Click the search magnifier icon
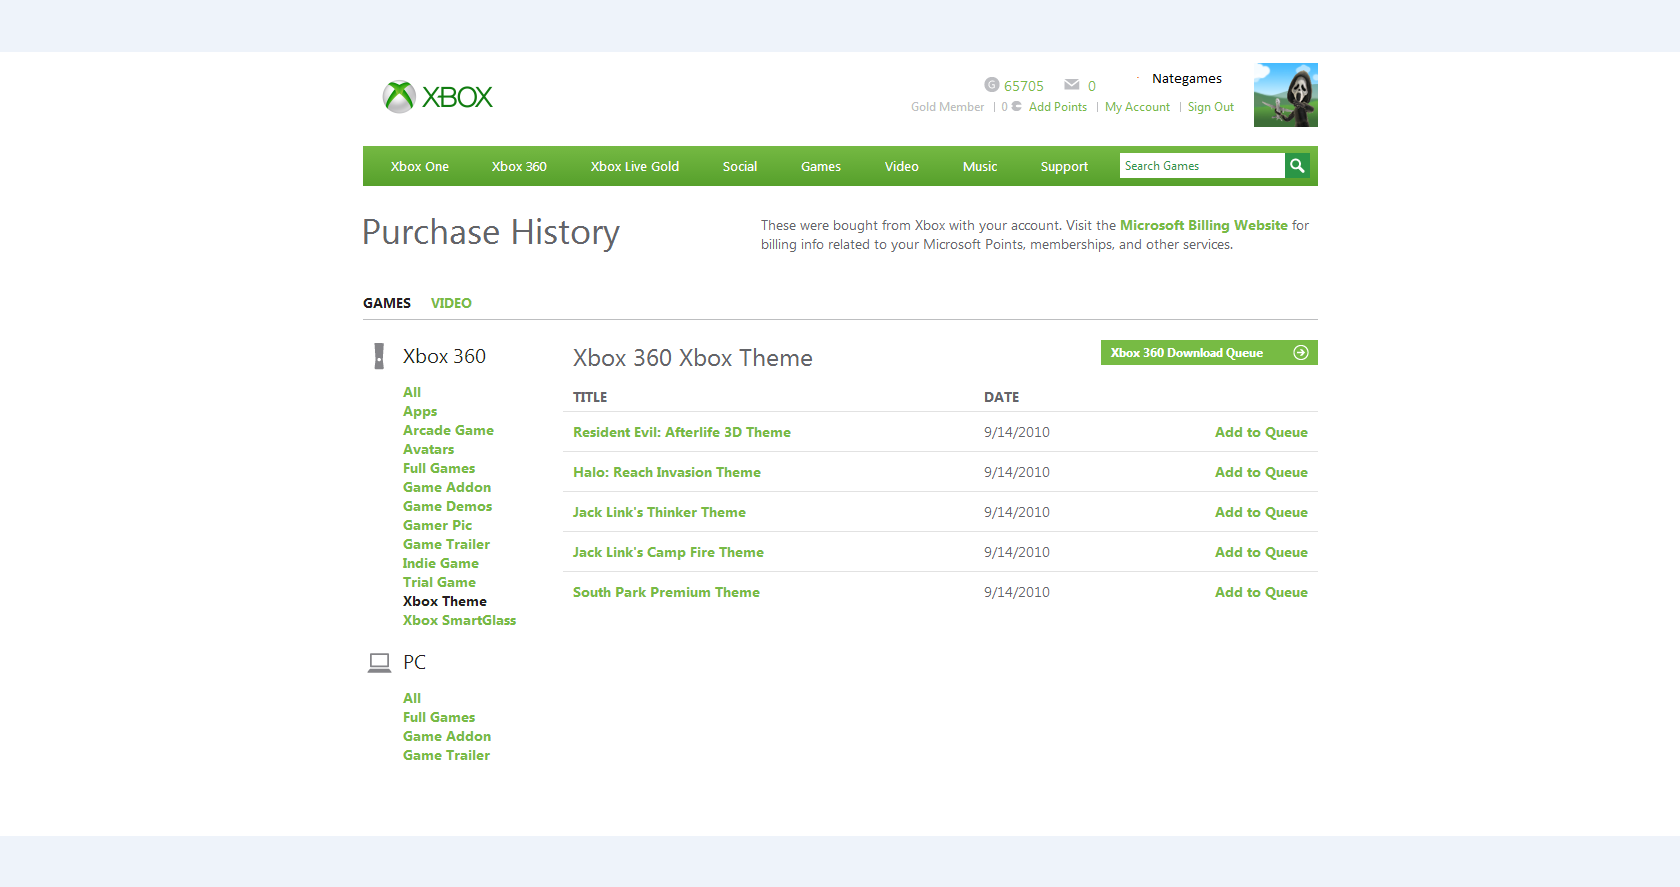This screenshot has width=1680, height=887. tap(1297, 166)
